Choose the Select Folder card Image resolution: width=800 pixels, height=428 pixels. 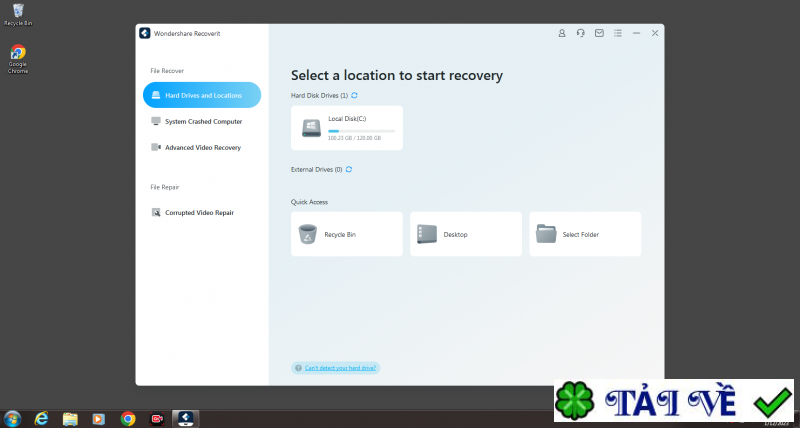585,234
